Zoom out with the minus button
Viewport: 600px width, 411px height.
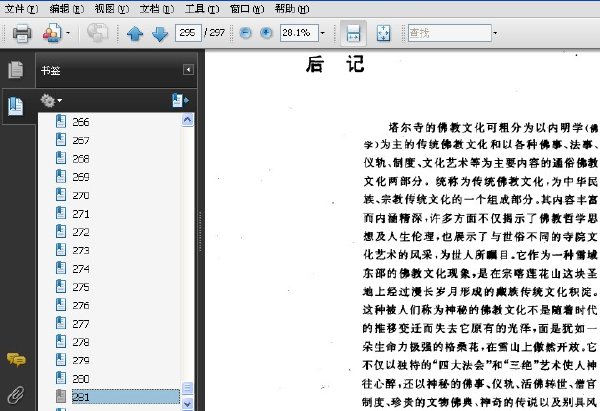click(x=245, y=33)
